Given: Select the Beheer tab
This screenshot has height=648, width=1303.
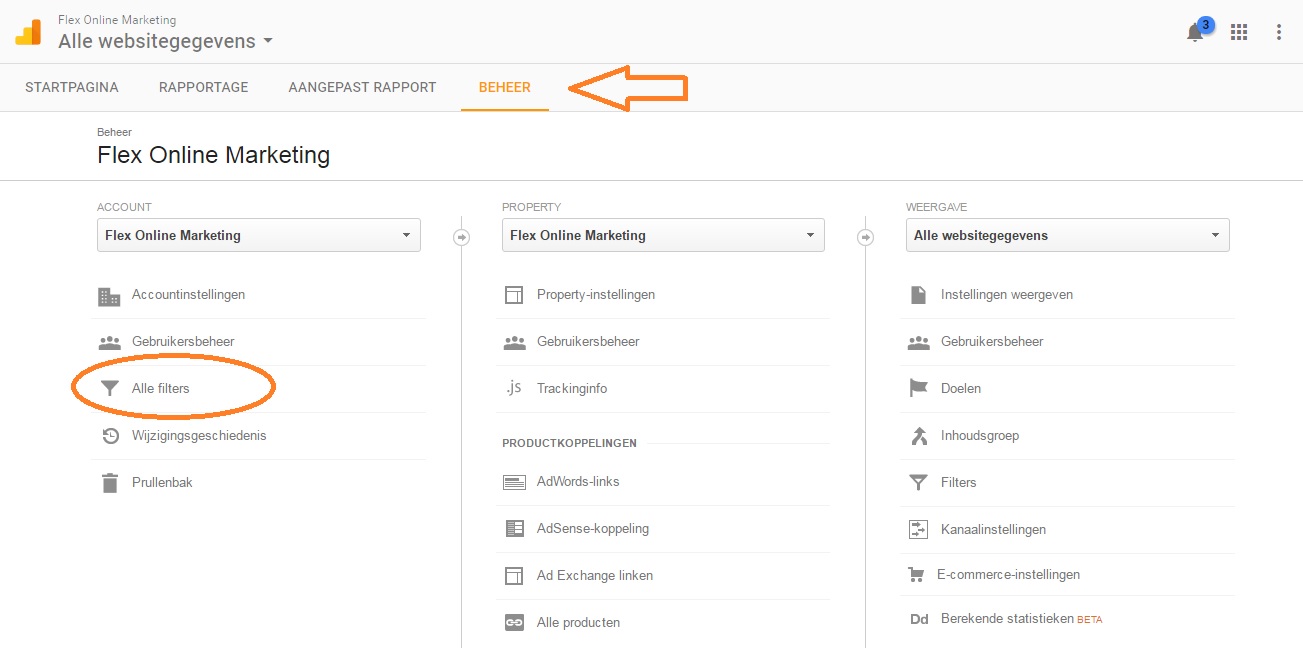Looking at the screenshot, I should click(505, 87).
